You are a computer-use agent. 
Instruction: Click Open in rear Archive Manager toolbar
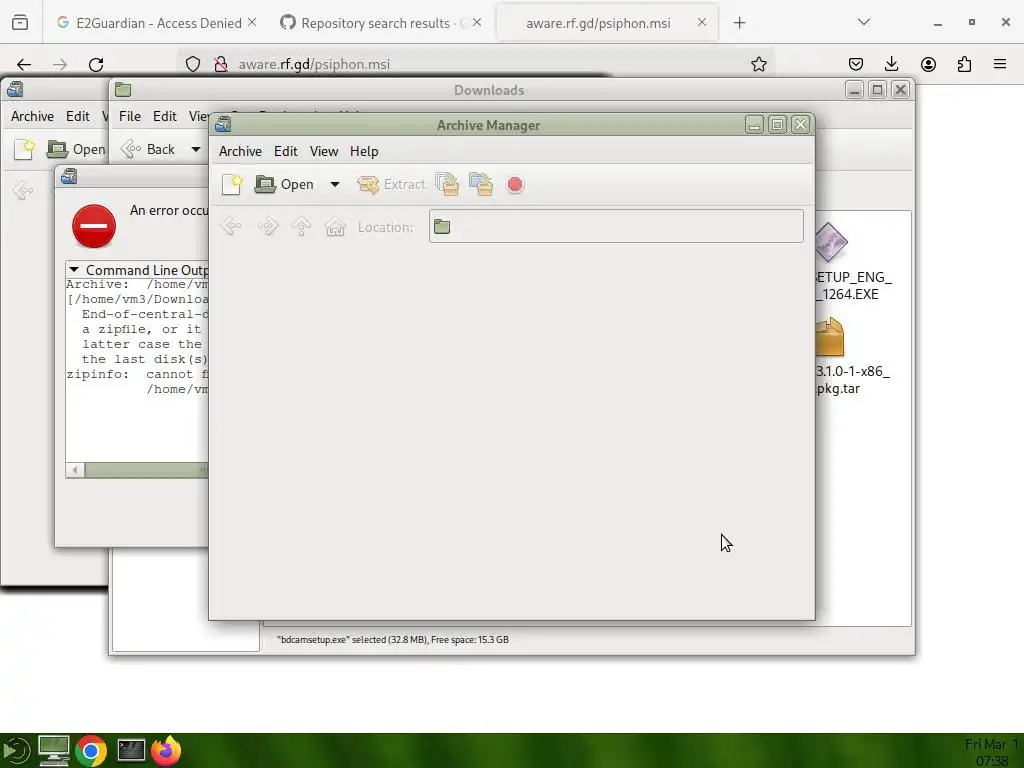(76, 150)
